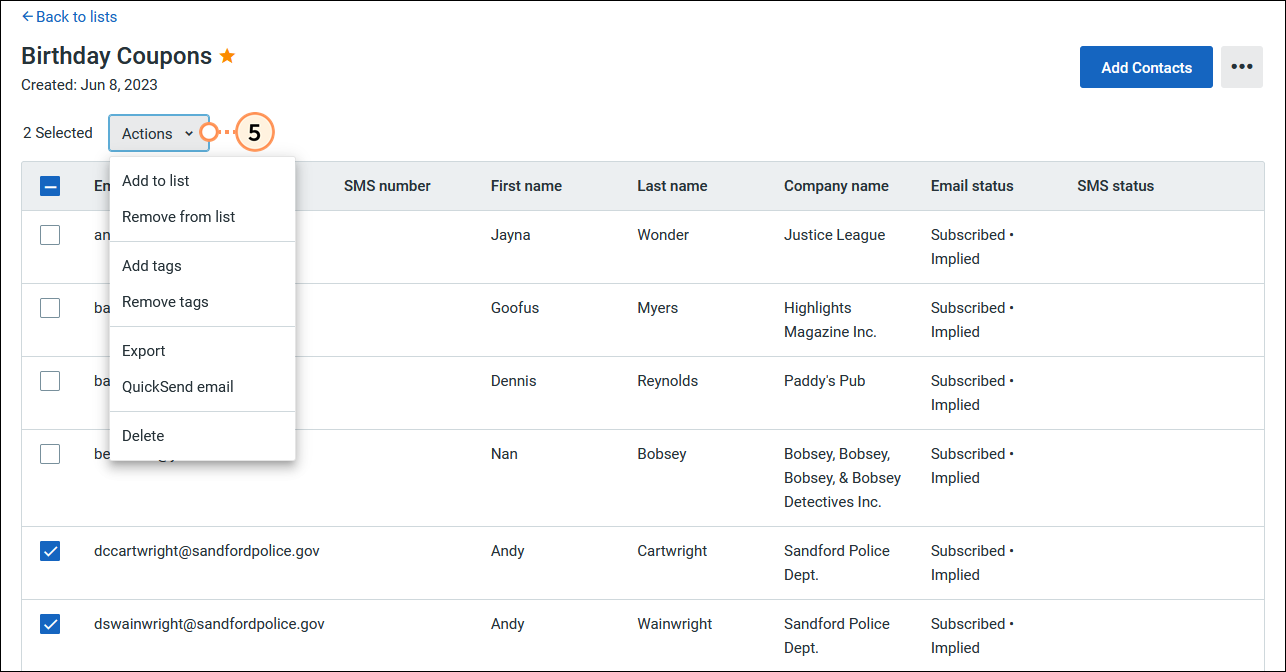Check the checkbox for Goofus Myers
The image size is (1286, 672).
(x=50, y=307)
